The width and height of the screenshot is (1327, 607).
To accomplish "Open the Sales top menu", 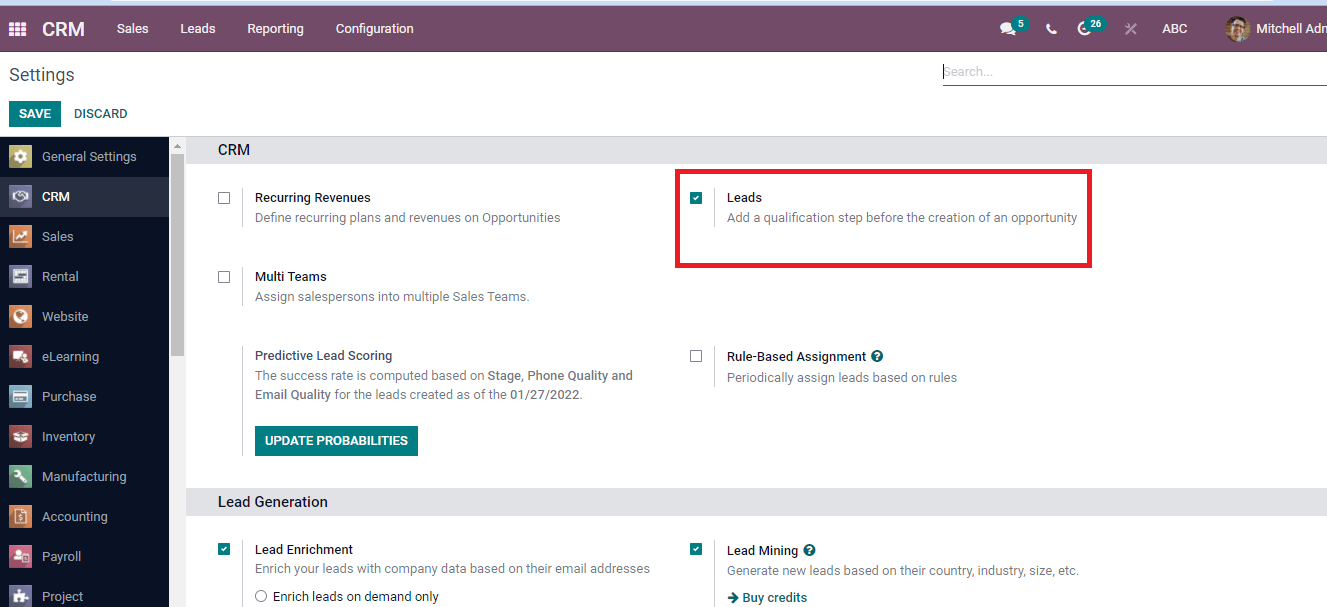I will coord(132,29).
